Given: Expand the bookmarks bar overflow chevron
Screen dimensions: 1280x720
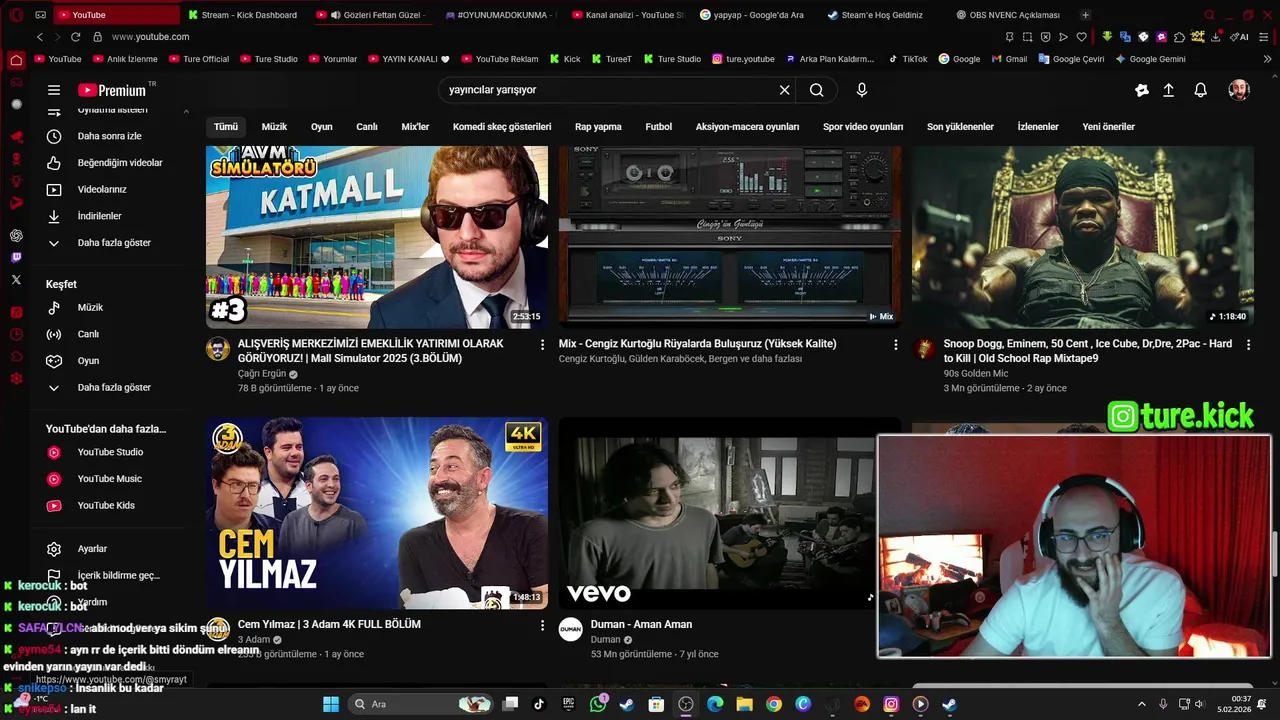Looking at the screenshot, I should (x=1268, y=59).
